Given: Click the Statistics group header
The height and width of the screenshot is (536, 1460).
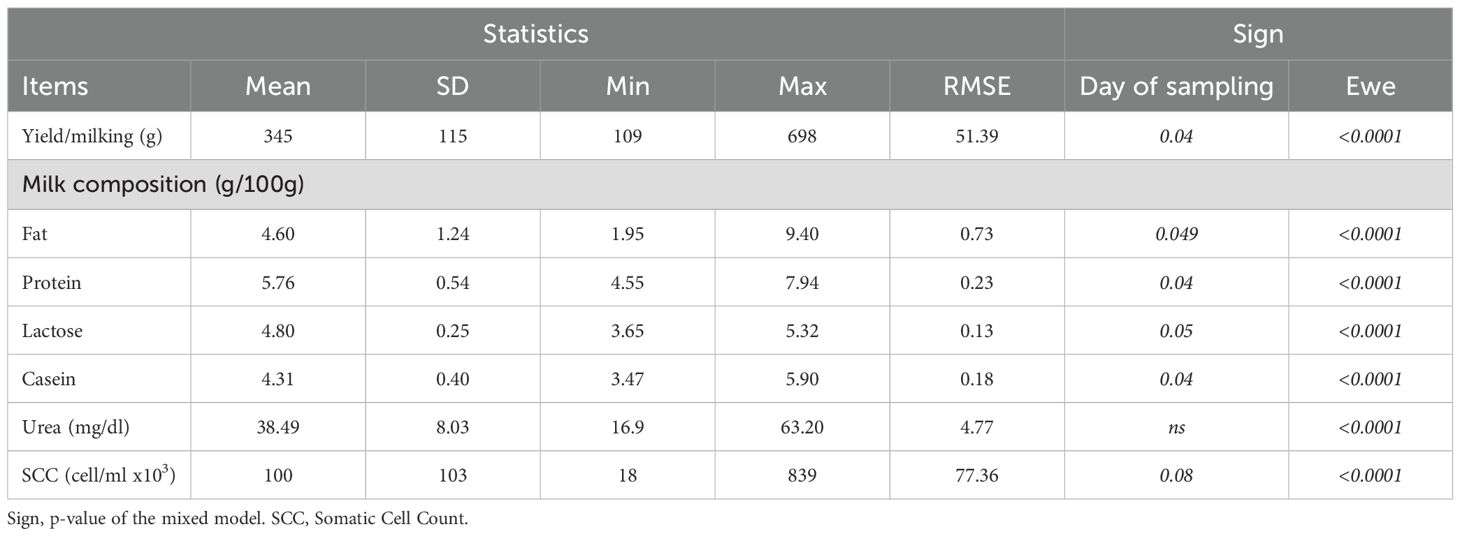Looking at the screenshot, I should pos(535,34).
